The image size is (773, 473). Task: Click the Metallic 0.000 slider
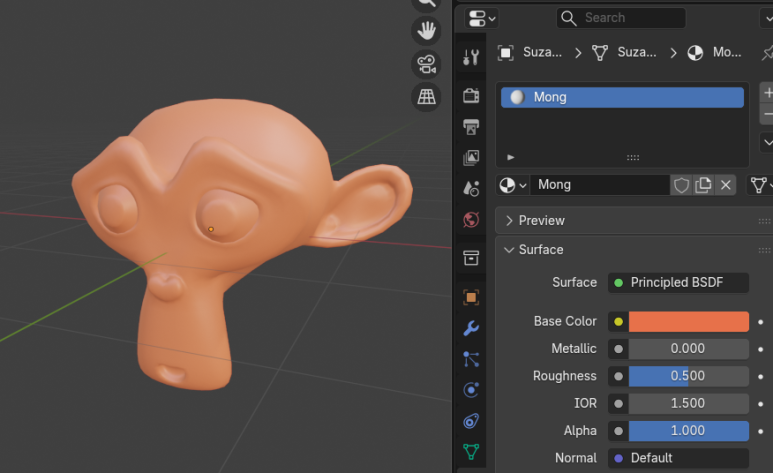point(689,349)
